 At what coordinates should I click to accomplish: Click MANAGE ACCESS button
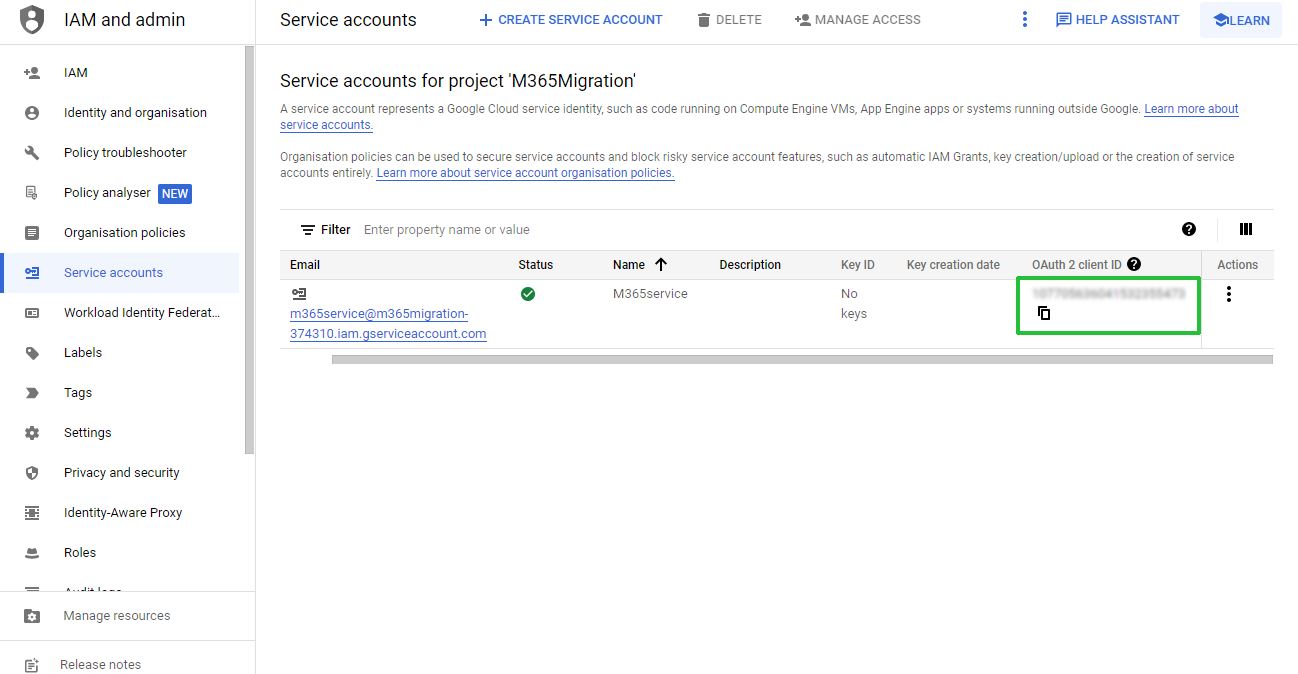pos(858,20)
